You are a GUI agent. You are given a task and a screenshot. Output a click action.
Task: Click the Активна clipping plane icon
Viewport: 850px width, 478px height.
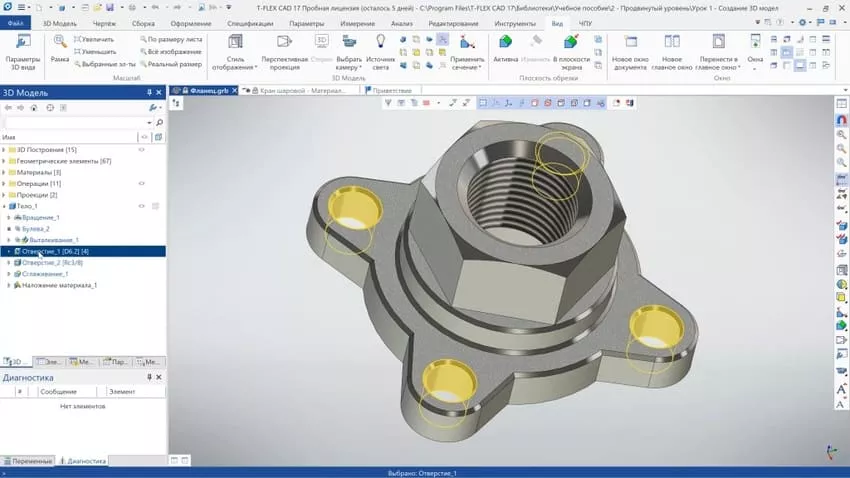(x=505, y=42)
